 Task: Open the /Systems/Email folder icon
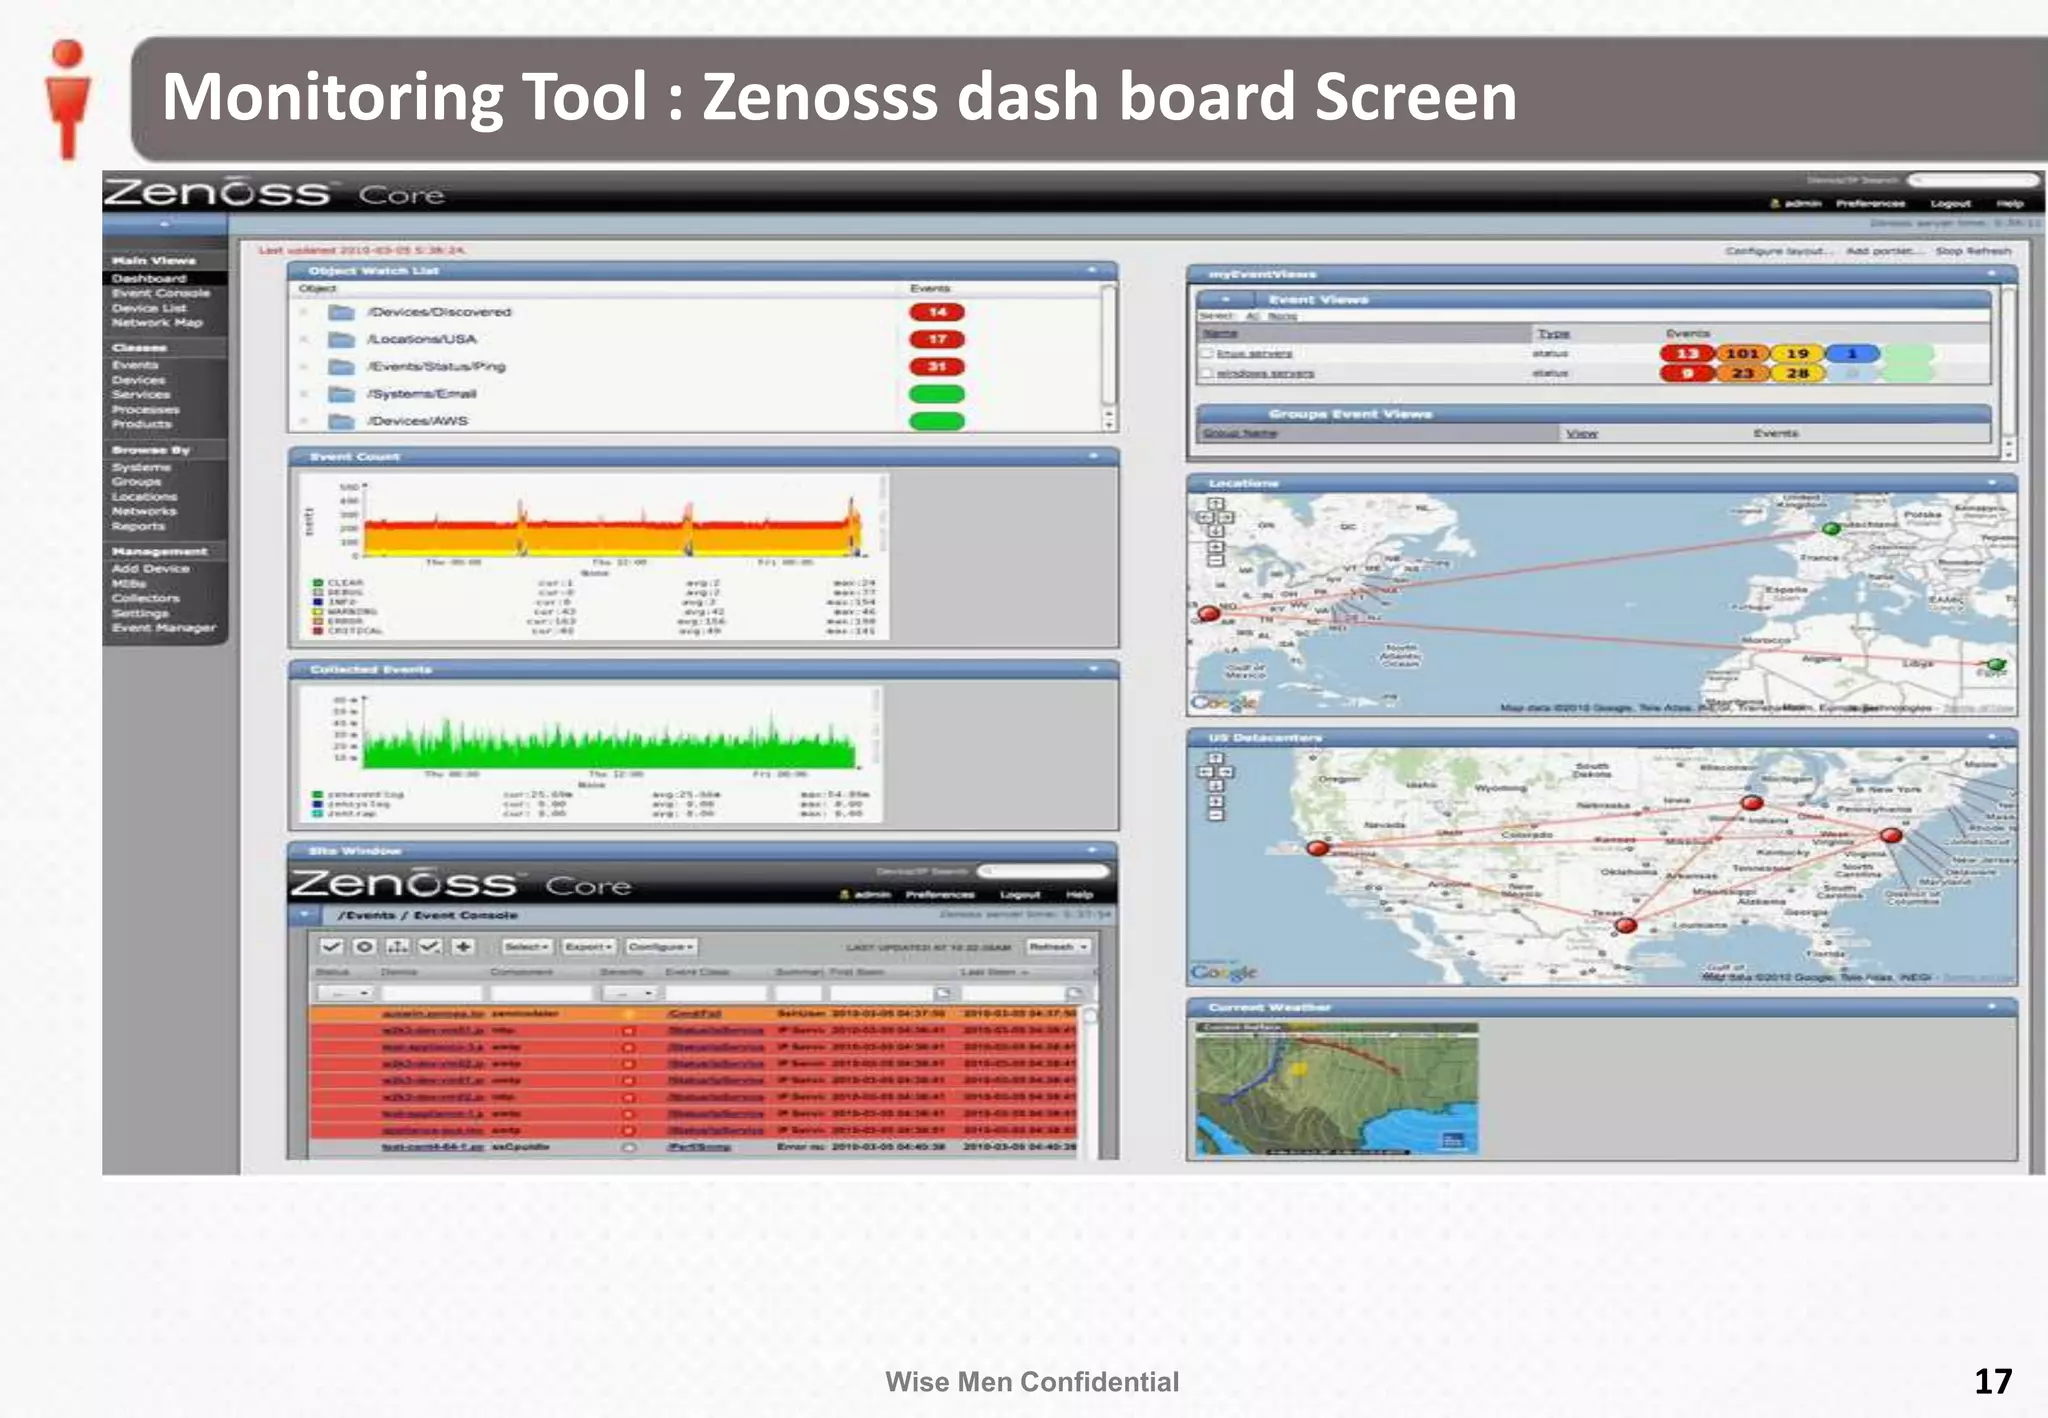342,393
